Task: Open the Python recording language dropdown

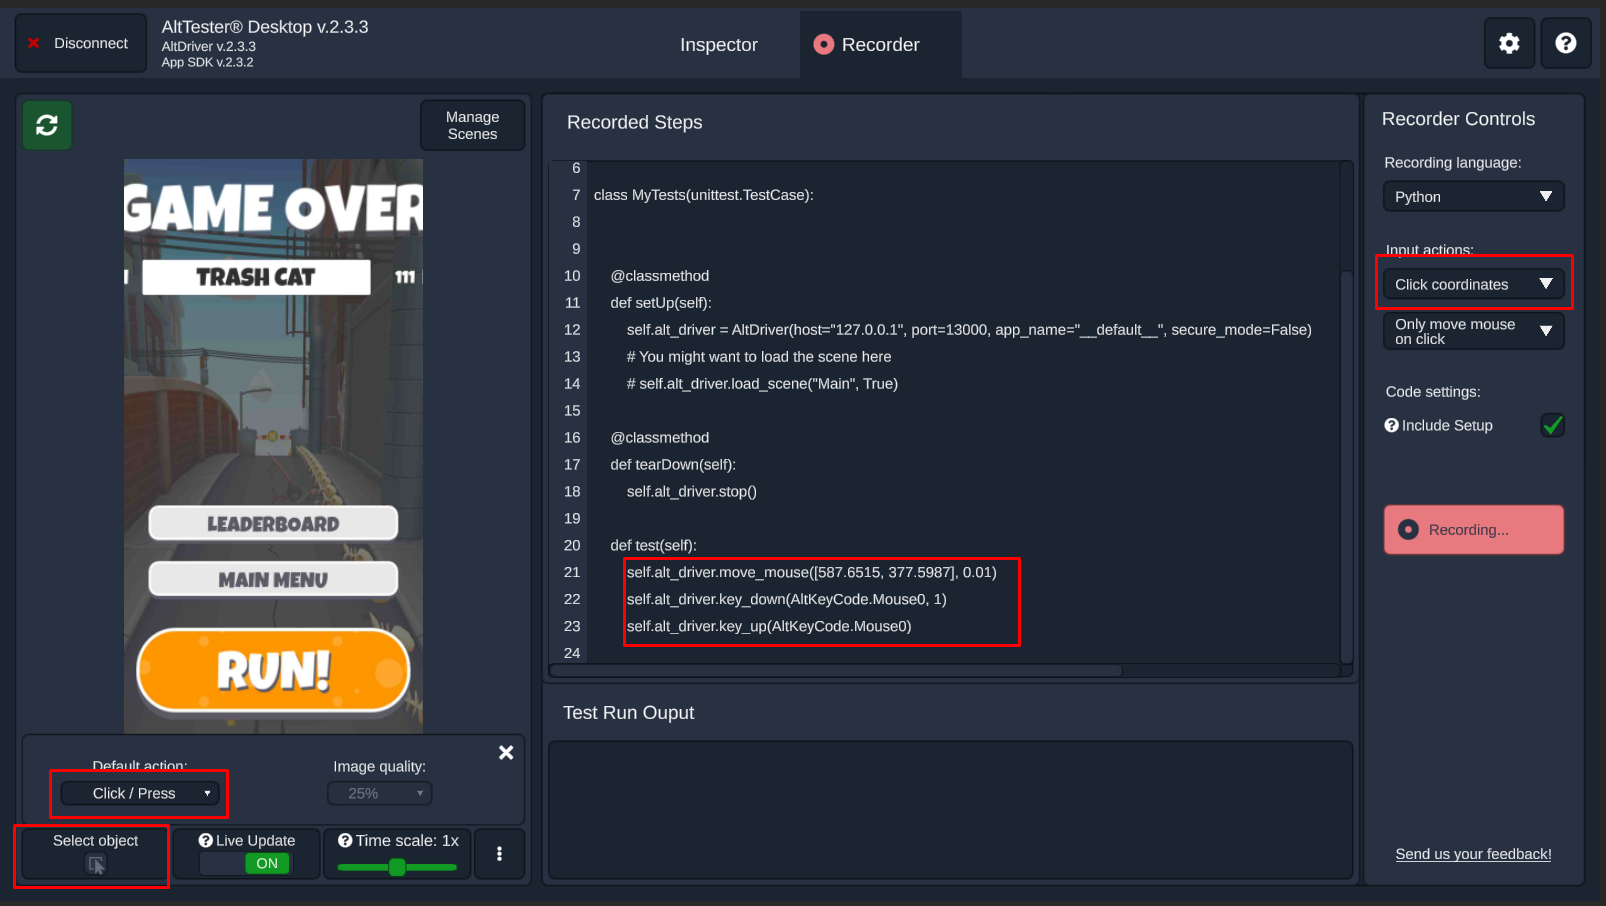Action: tap(1473, 197)
